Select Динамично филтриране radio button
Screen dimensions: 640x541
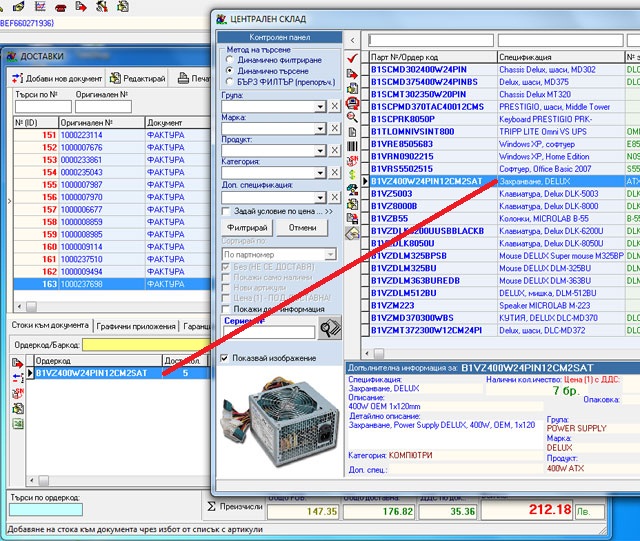[230, 60]
